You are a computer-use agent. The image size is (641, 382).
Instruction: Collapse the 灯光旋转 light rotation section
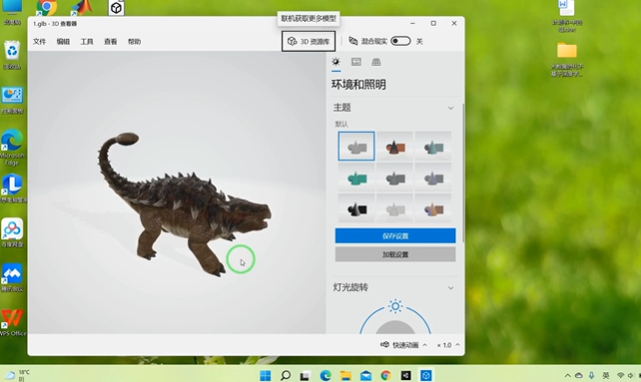(450, 288)
